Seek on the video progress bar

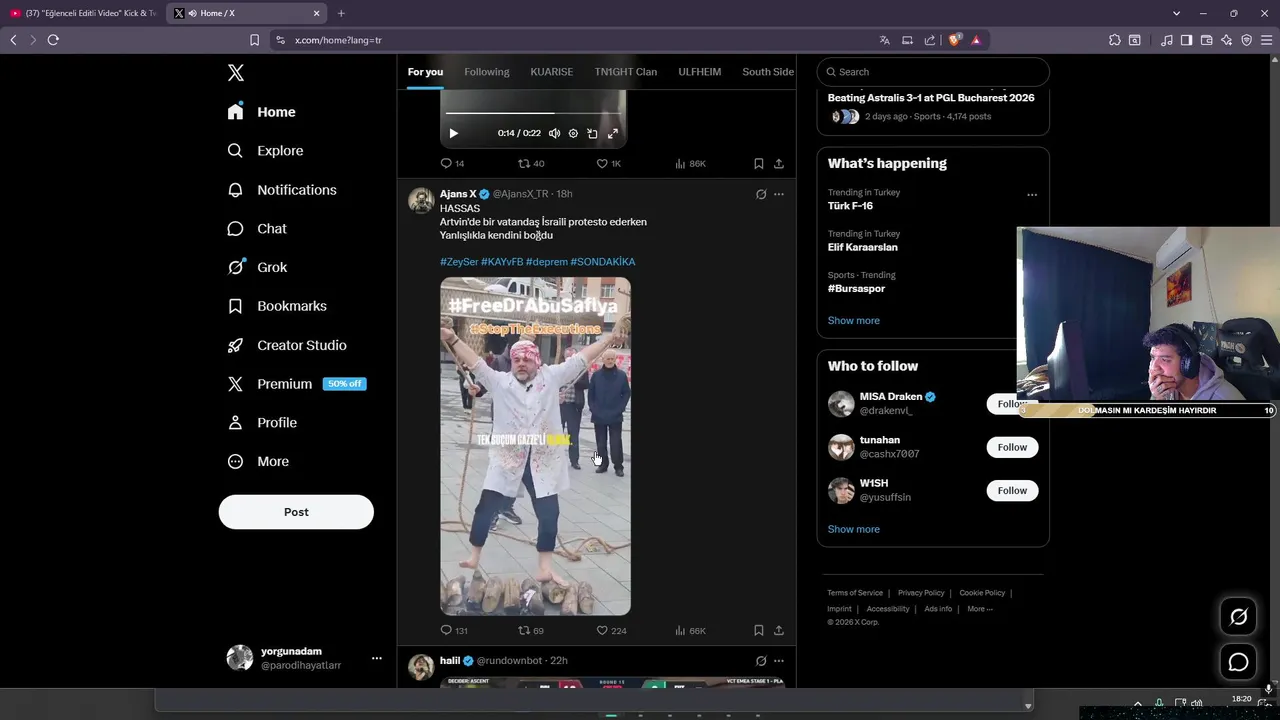coord(535,113)
